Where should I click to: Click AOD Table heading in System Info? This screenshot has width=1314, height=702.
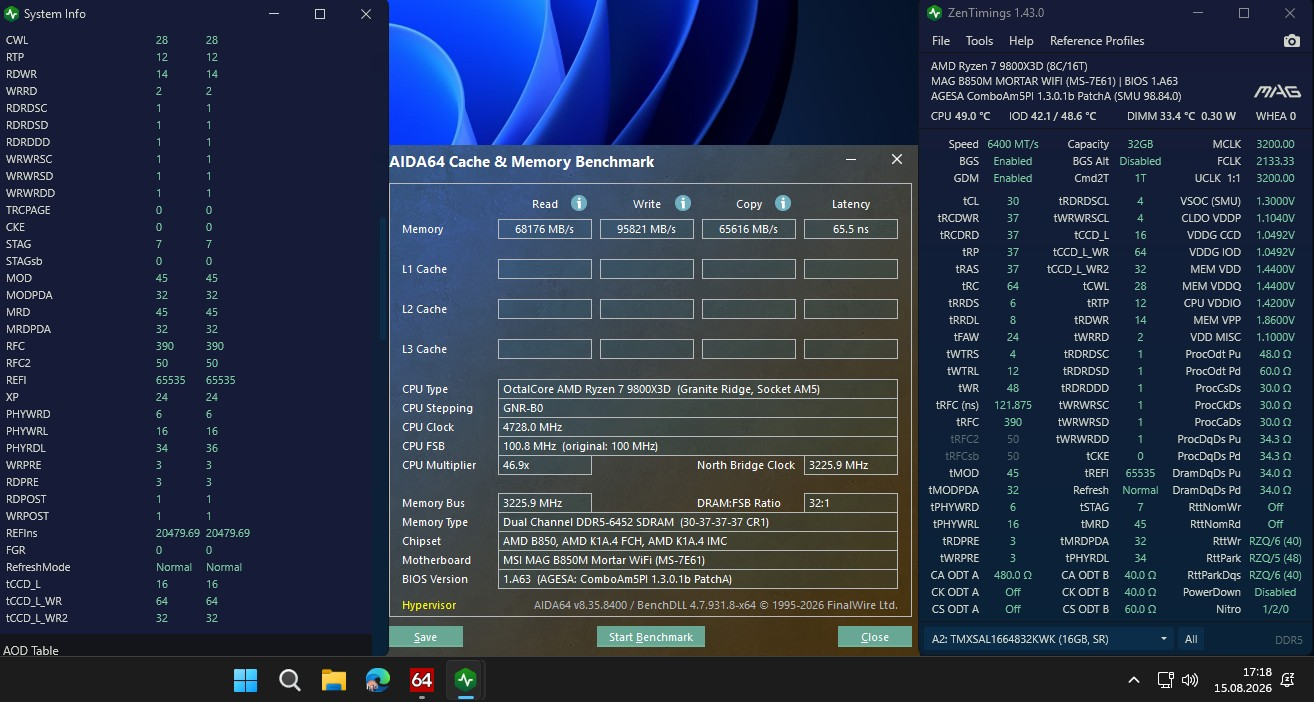(31, 650)
